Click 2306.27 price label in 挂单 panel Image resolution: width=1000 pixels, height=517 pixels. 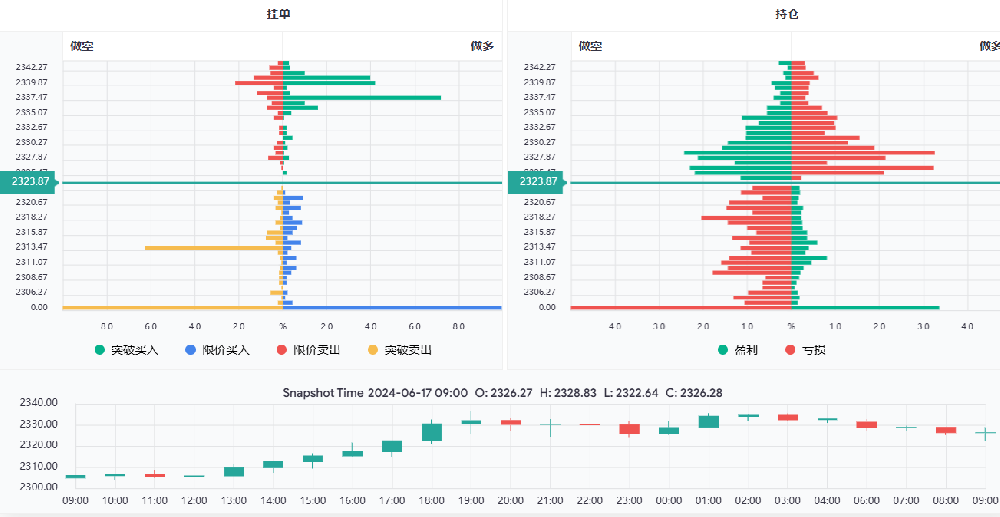point(31,292)
